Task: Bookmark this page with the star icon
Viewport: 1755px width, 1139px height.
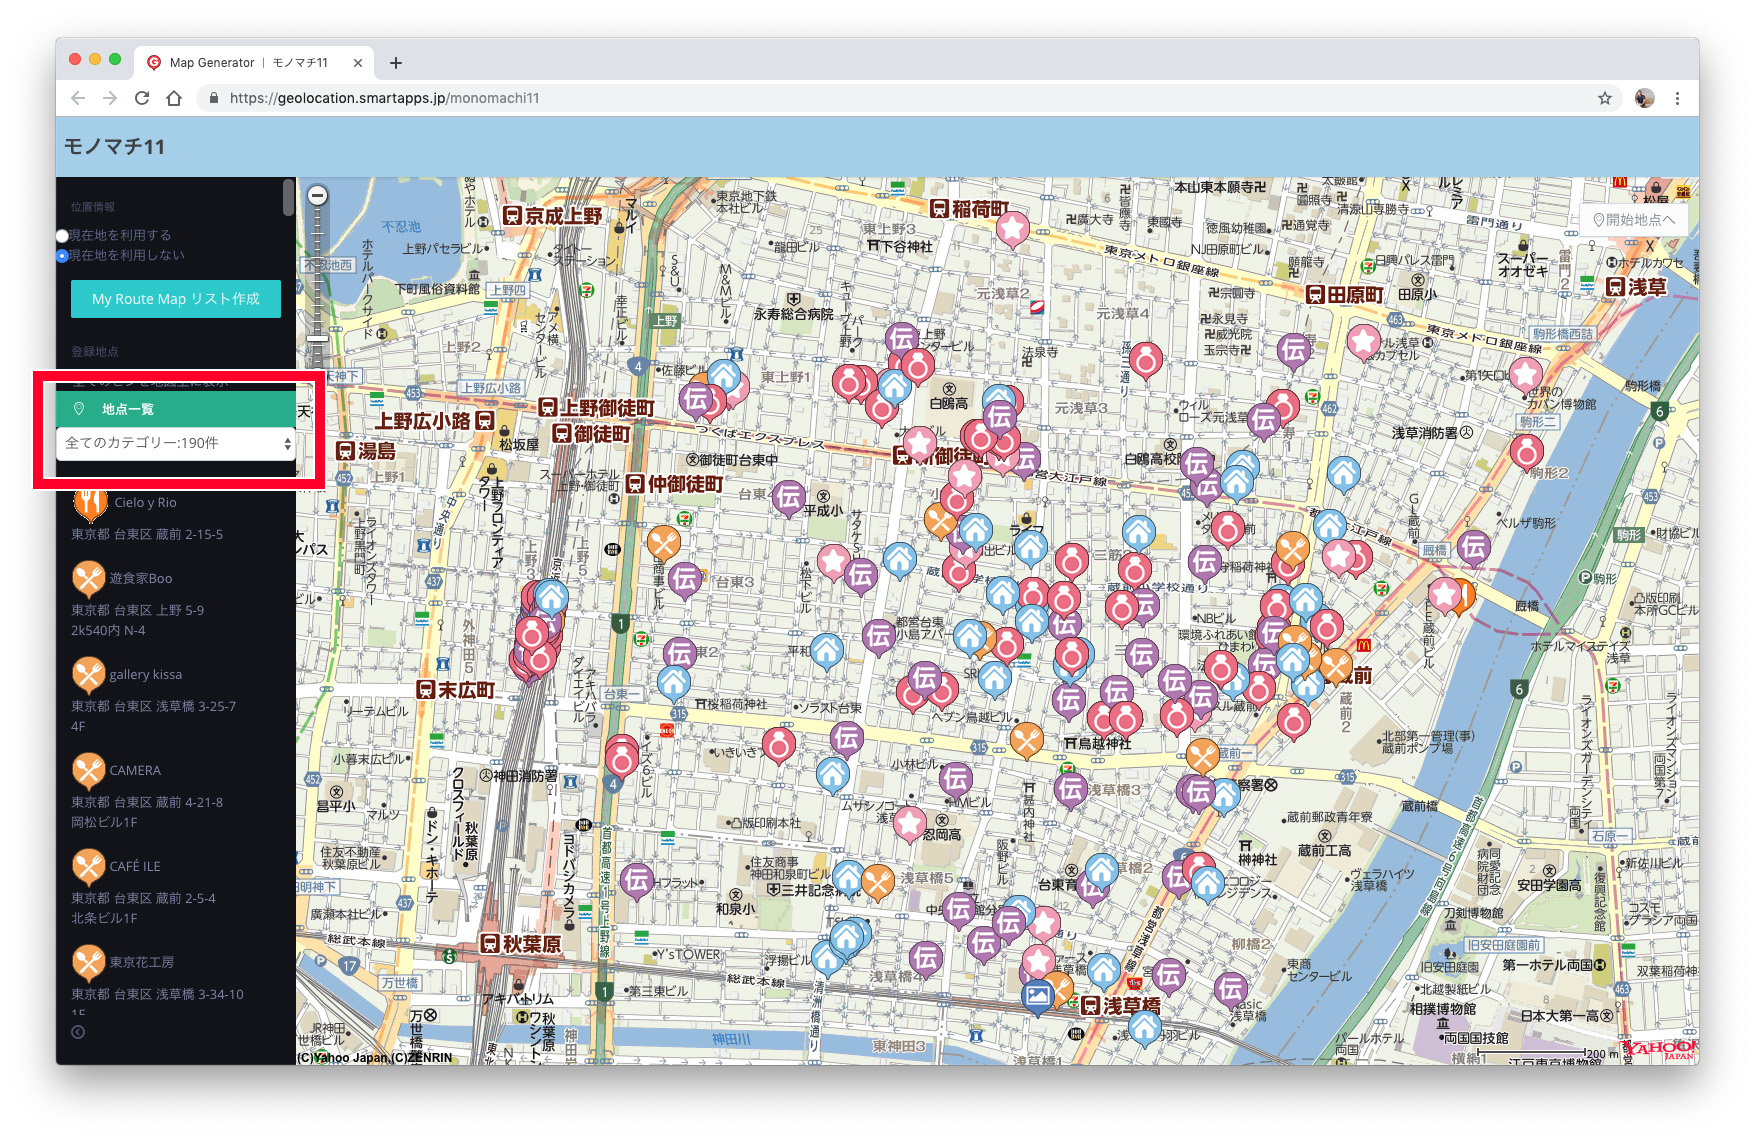Action: (x=1604, y=98)
